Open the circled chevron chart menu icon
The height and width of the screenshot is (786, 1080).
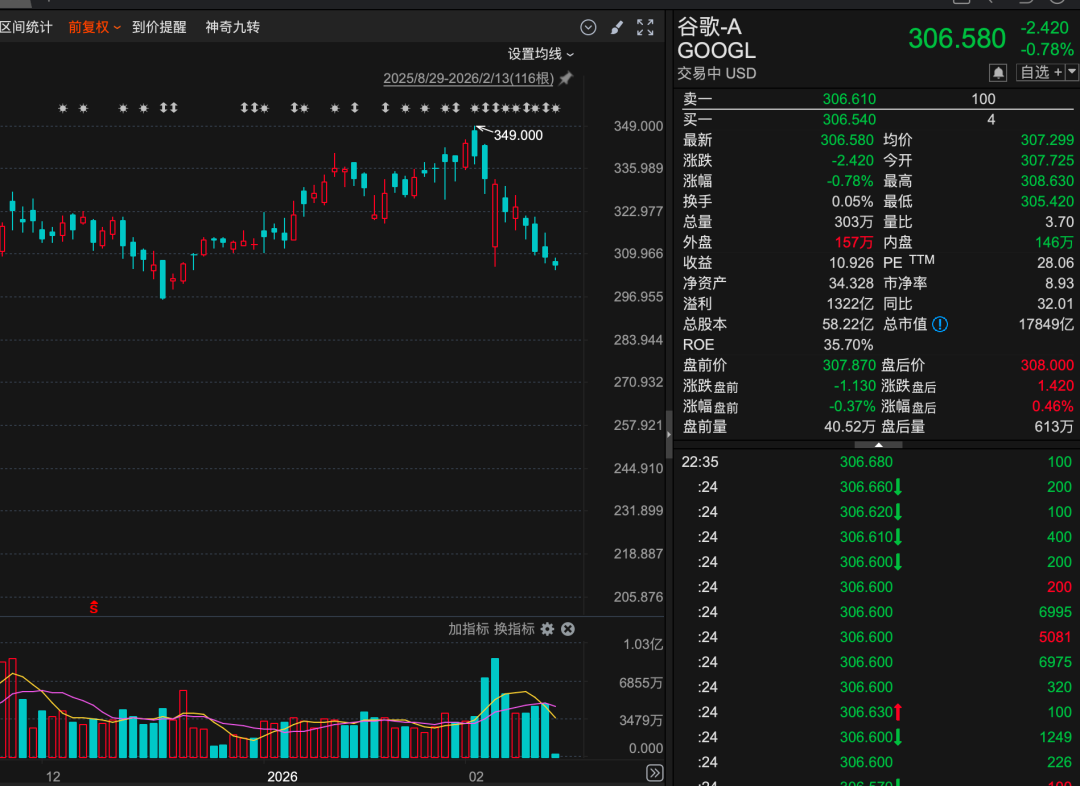[x=588, y=28]
